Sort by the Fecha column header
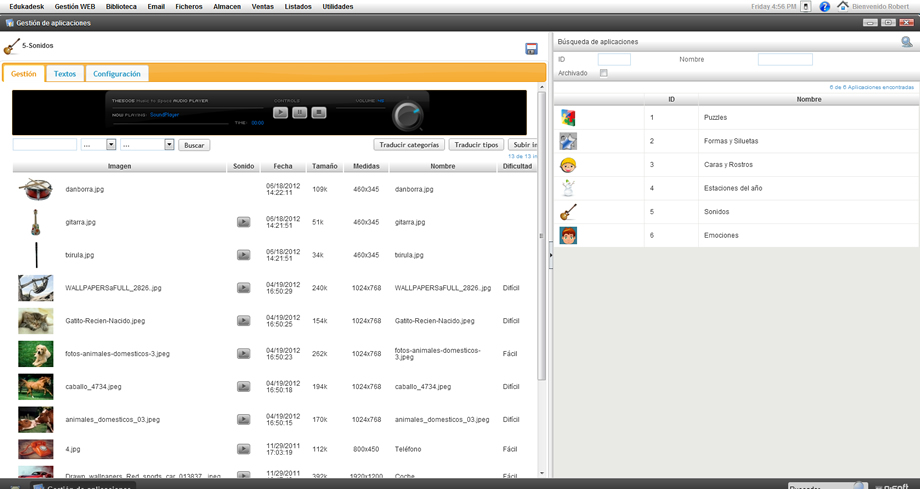The image size is (920, 489). 283,166
